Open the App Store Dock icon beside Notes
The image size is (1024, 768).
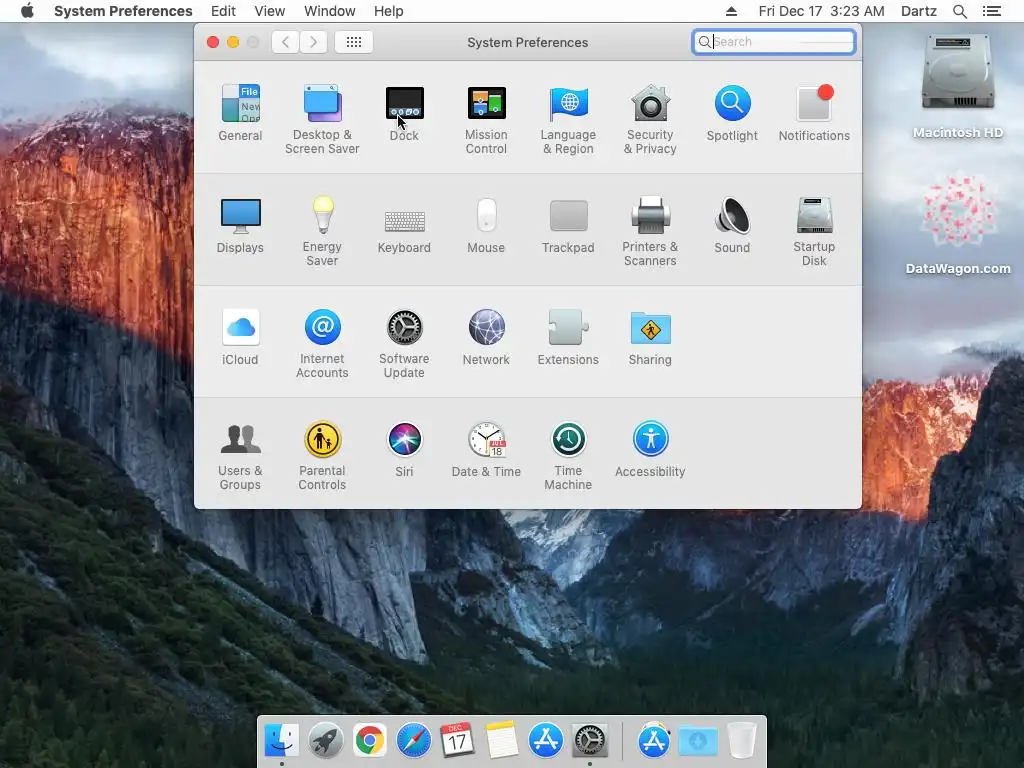tap(545, 741)
